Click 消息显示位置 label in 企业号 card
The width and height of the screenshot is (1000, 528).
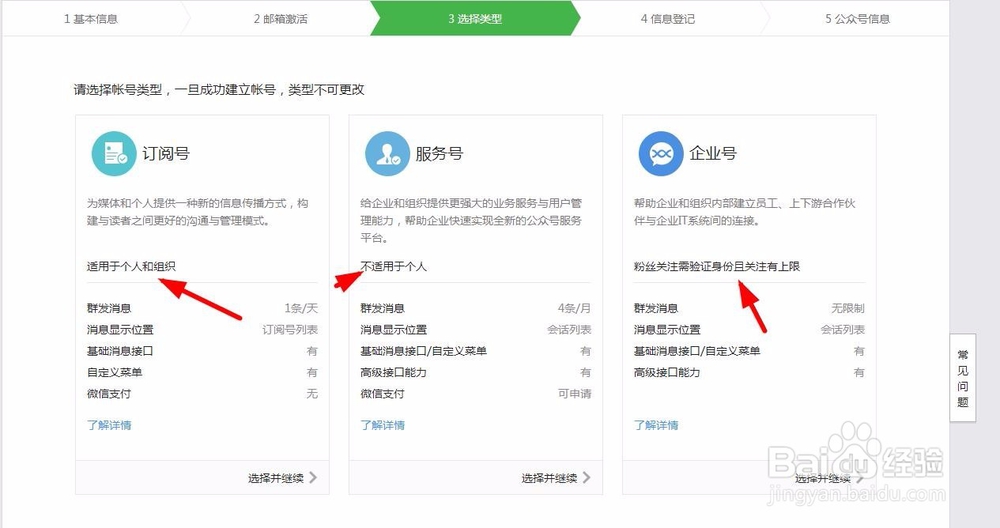pos(667,329)
